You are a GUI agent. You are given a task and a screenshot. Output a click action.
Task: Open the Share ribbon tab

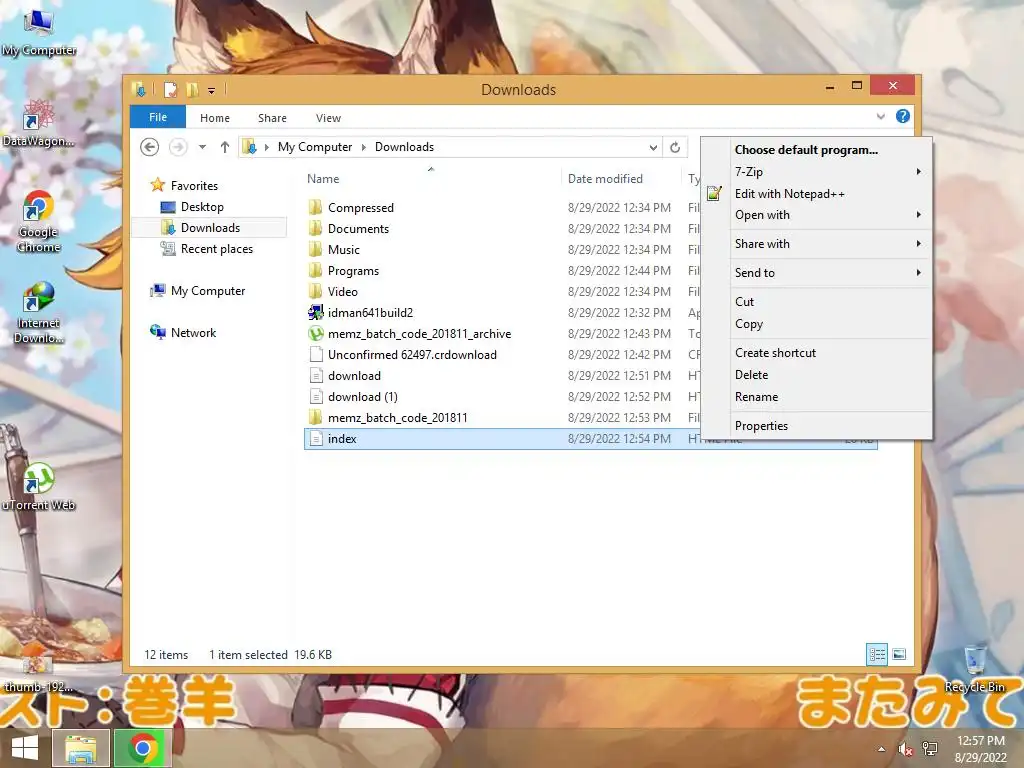272,118
